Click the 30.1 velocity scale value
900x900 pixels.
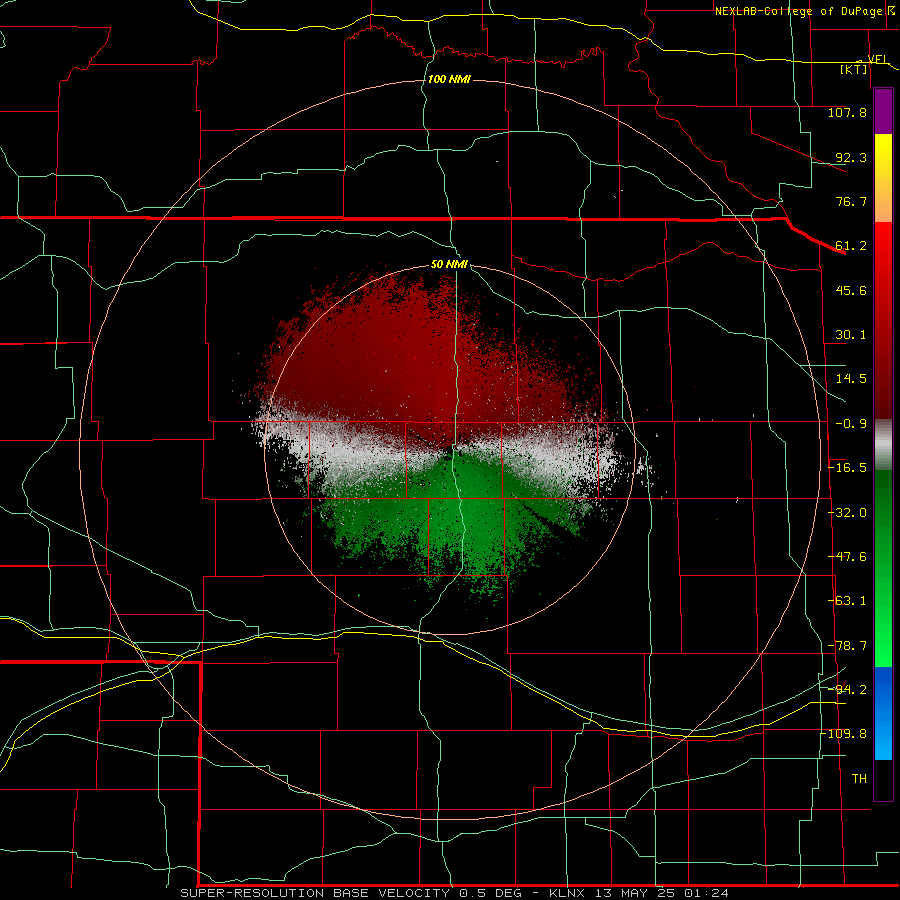click(x=851, y=335)
